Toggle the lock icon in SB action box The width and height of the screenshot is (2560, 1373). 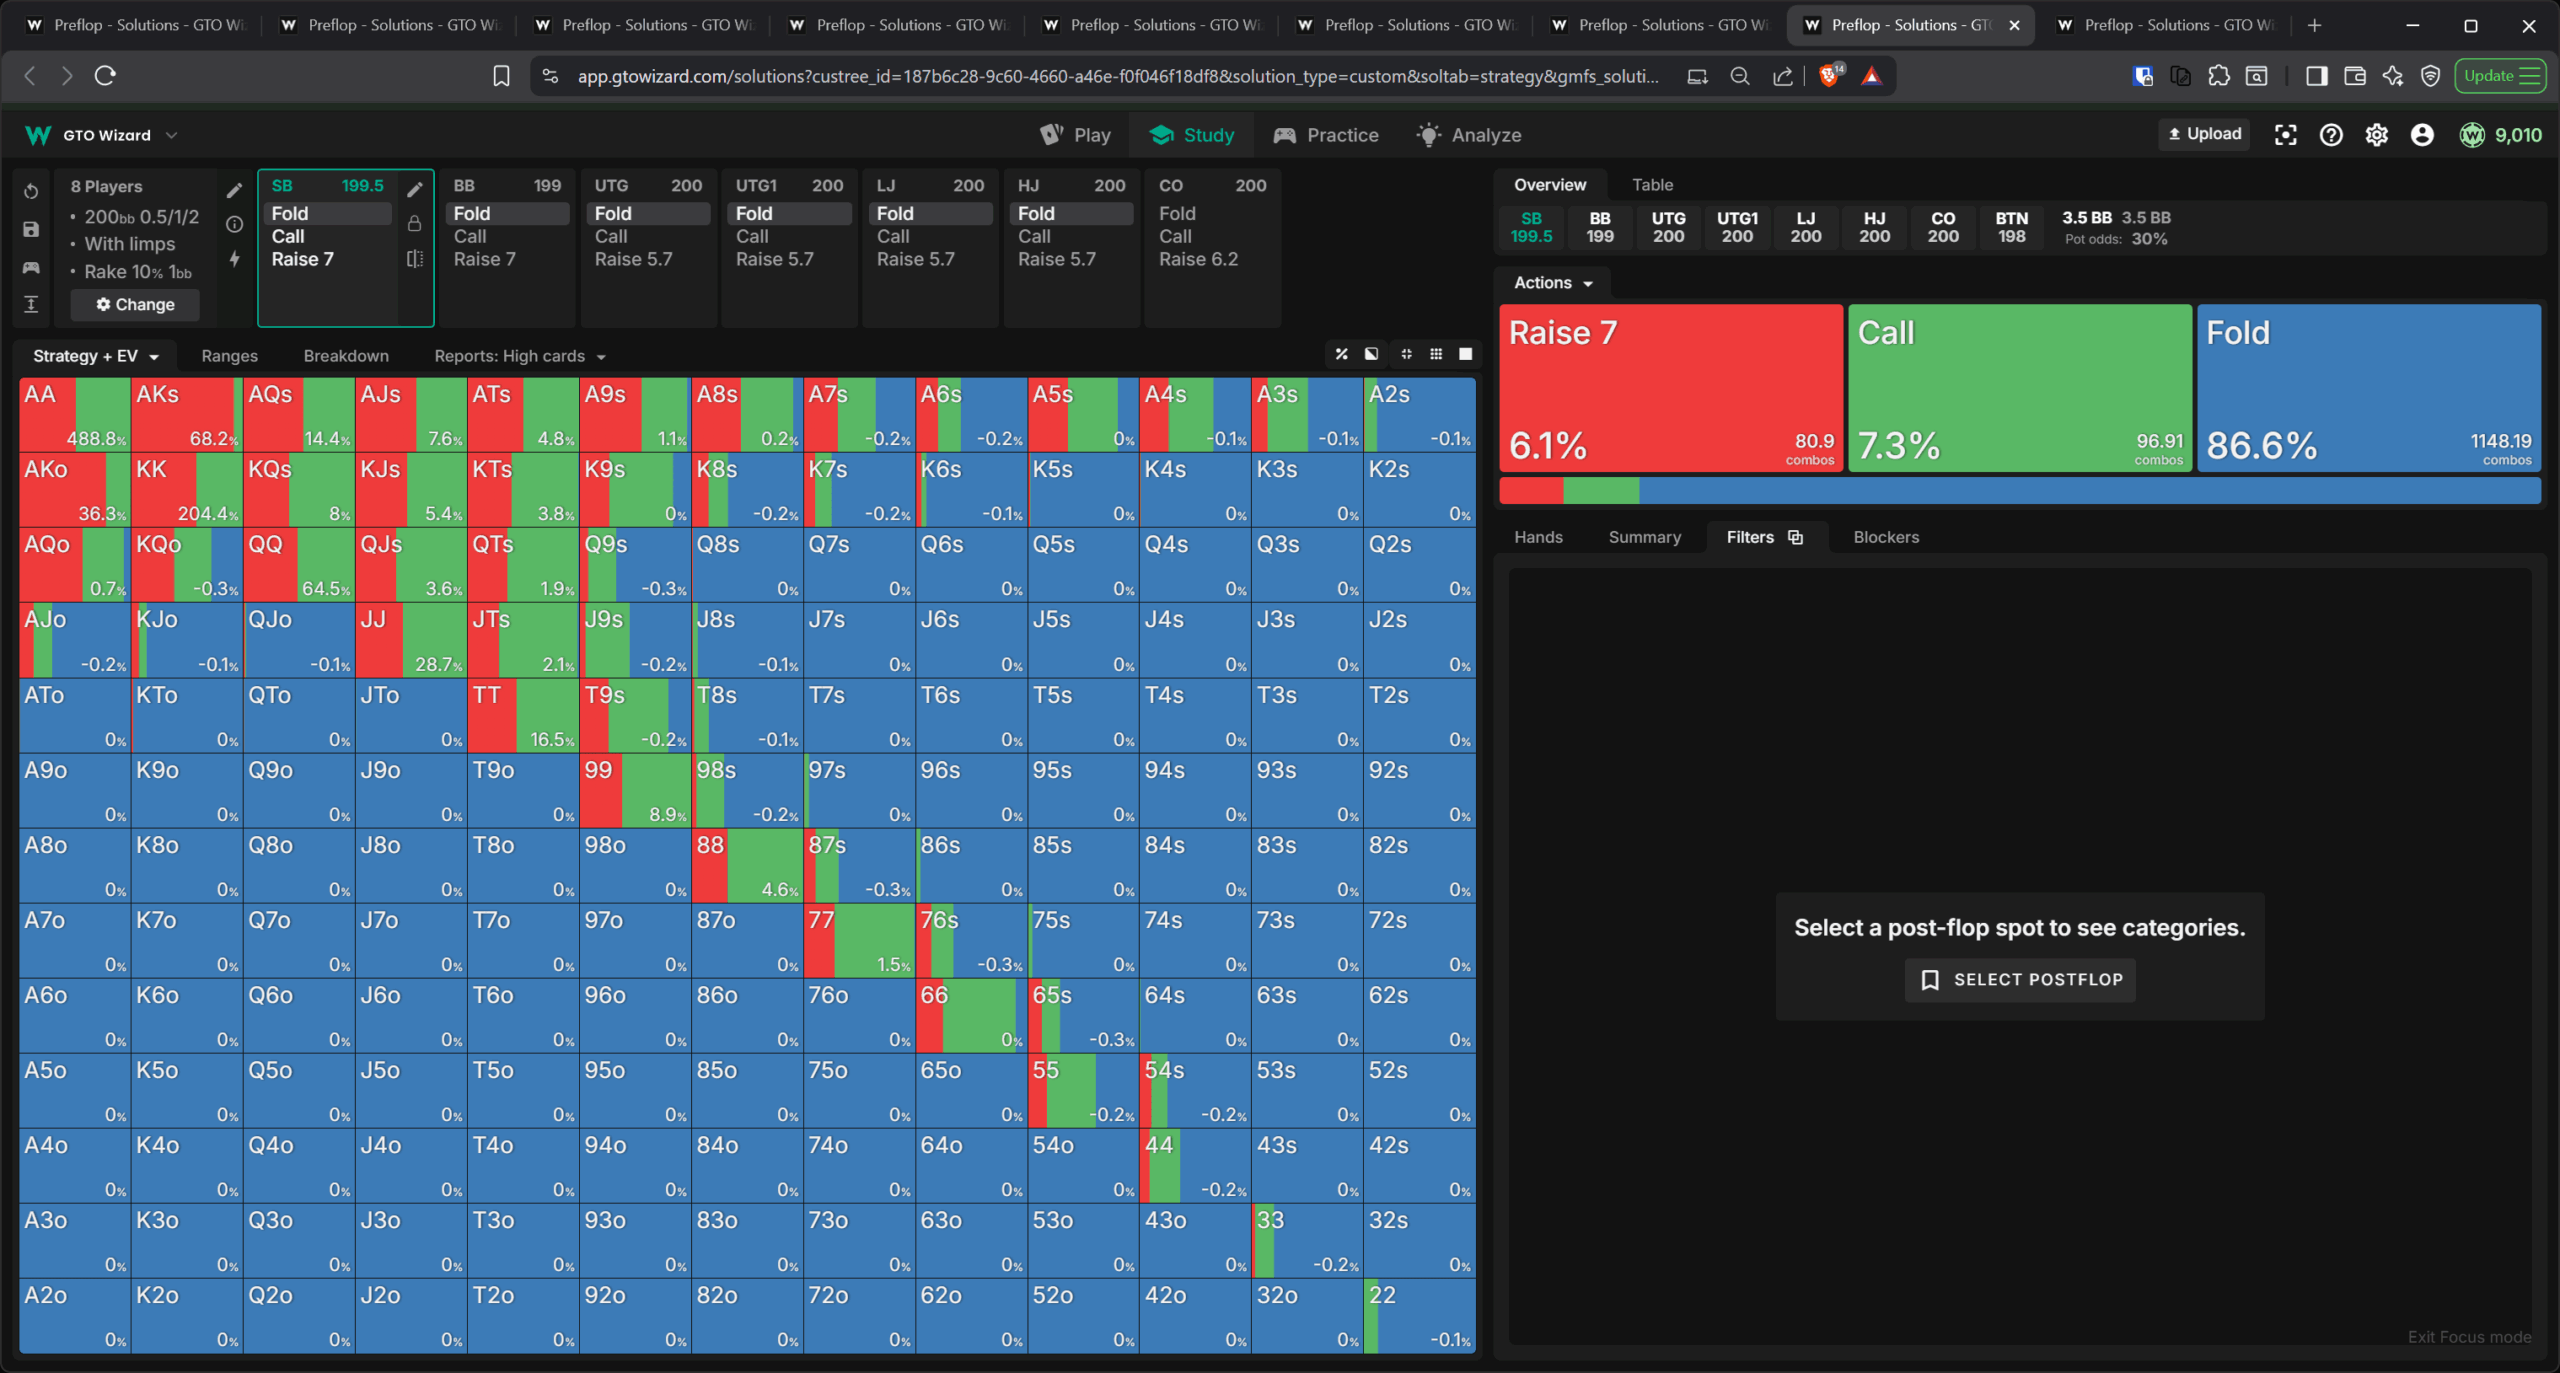pos(415,224)
